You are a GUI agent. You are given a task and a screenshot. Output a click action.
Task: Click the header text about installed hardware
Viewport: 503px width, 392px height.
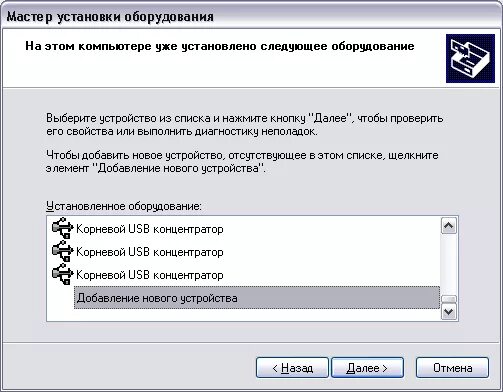tap(220, 46)
